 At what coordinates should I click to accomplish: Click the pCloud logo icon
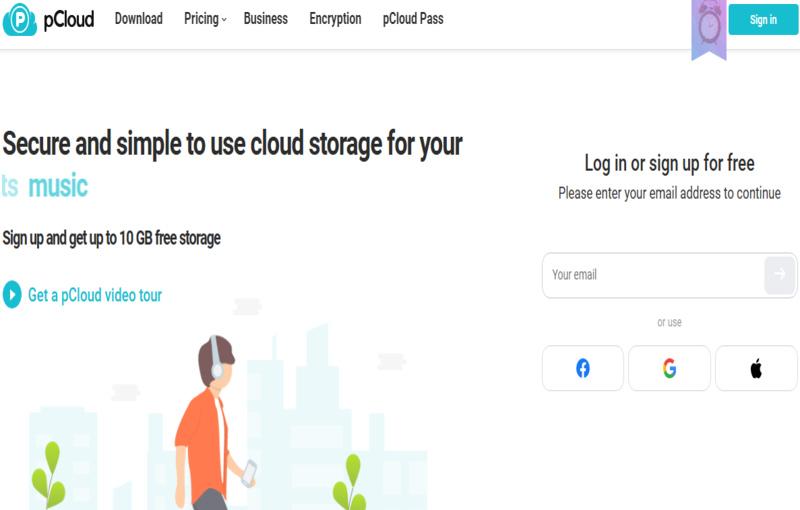[19, 19]
